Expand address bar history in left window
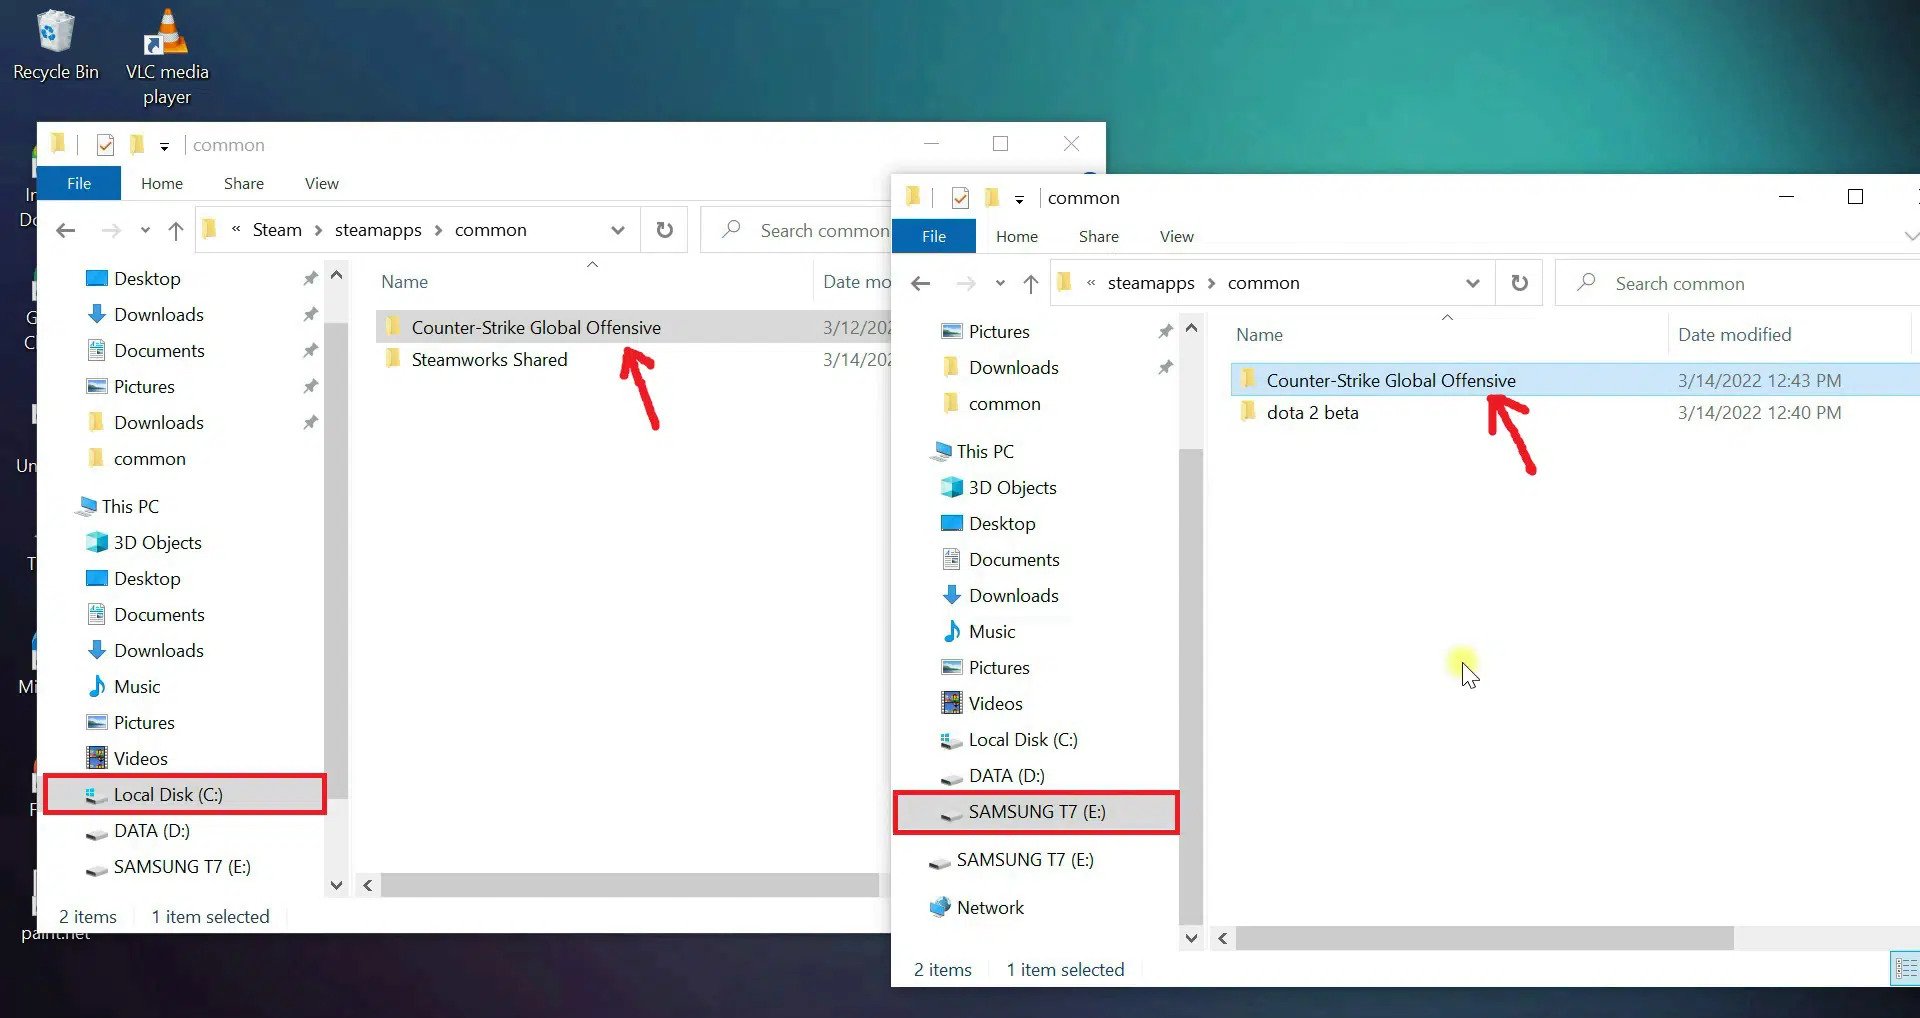Image resolution: width=1920 pixels, height=1018 pixels. click(x=618, y=230)
